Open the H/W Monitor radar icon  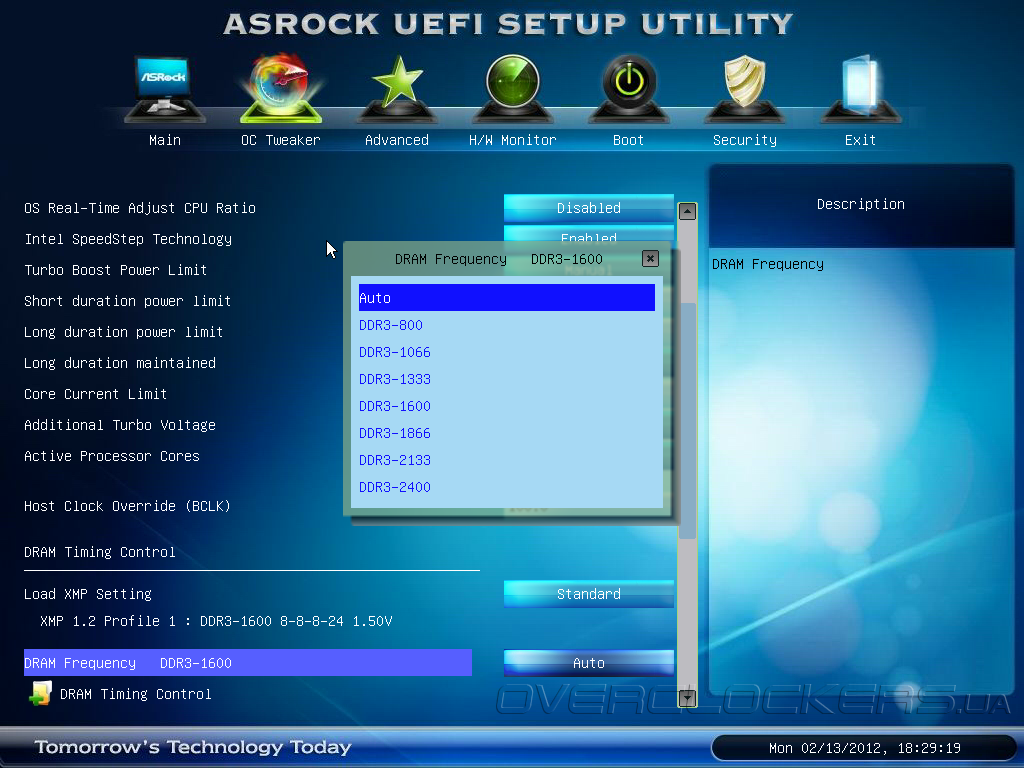coord(513,89)
